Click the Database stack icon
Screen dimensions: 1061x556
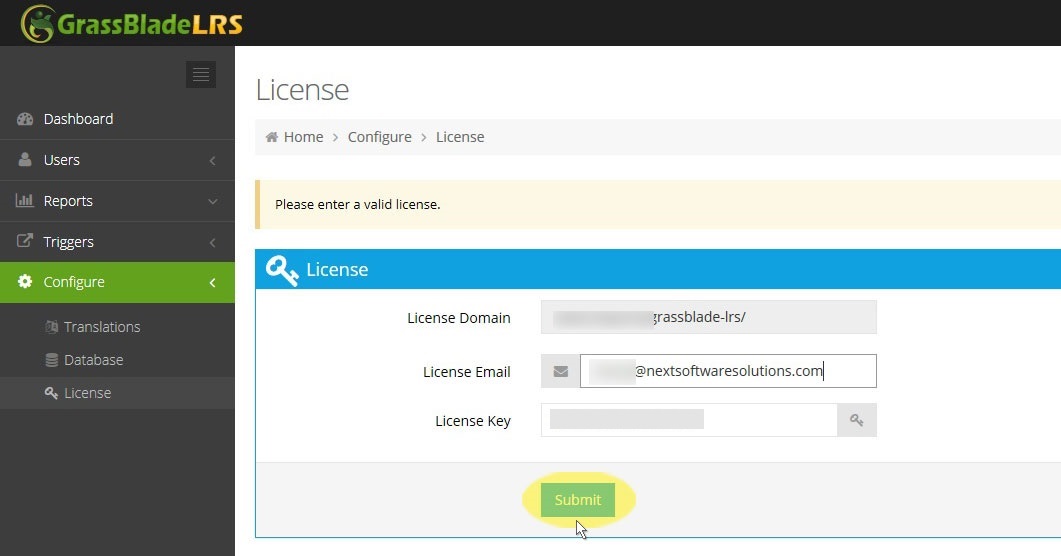(x=51, y=360)
